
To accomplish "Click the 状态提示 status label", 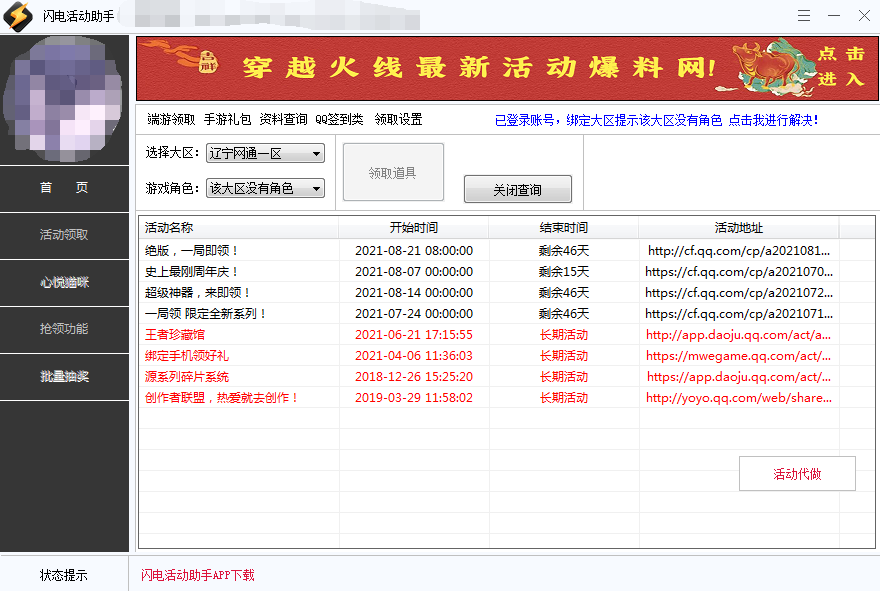I will point(63,575).
